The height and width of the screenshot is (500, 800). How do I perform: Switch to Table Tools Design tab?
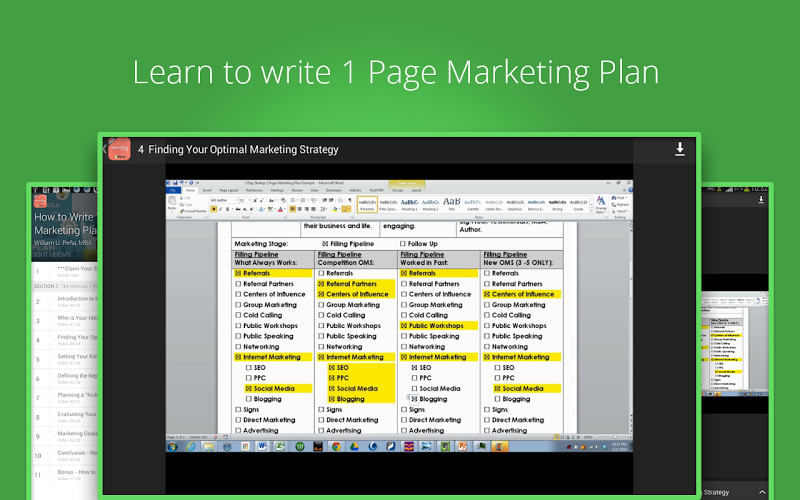(x=397, y=190)
